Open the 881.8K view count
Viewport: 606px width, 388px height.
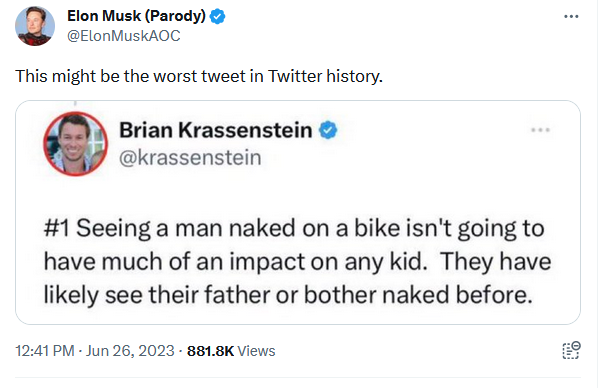point(211,351)
